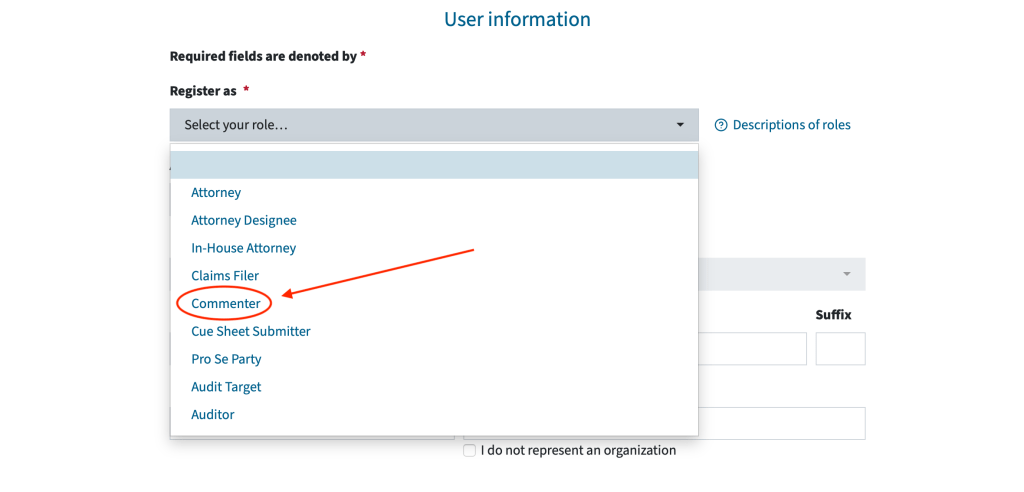Select Commenter from the dropdown list

(226, 304)
